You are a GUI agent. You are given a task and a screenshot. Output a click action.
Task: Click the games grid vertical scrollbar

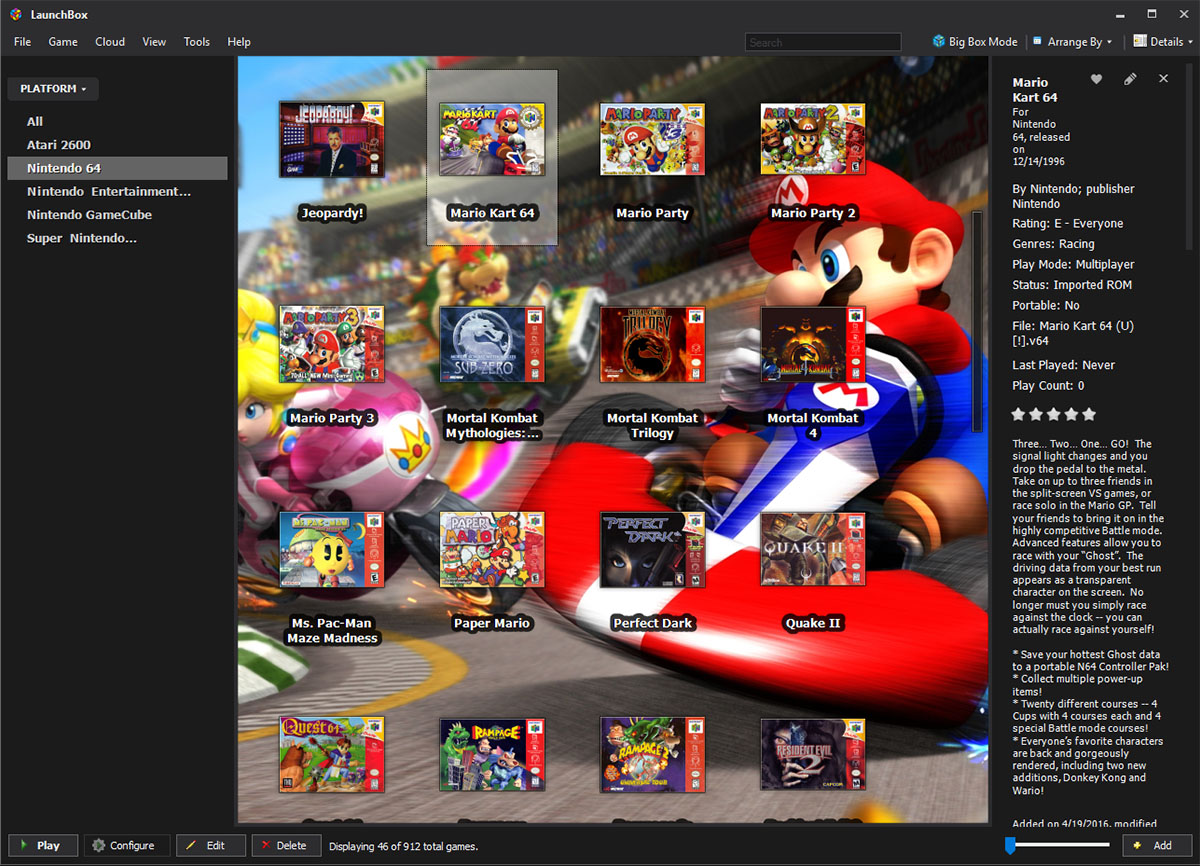click(x=977, y=322)
